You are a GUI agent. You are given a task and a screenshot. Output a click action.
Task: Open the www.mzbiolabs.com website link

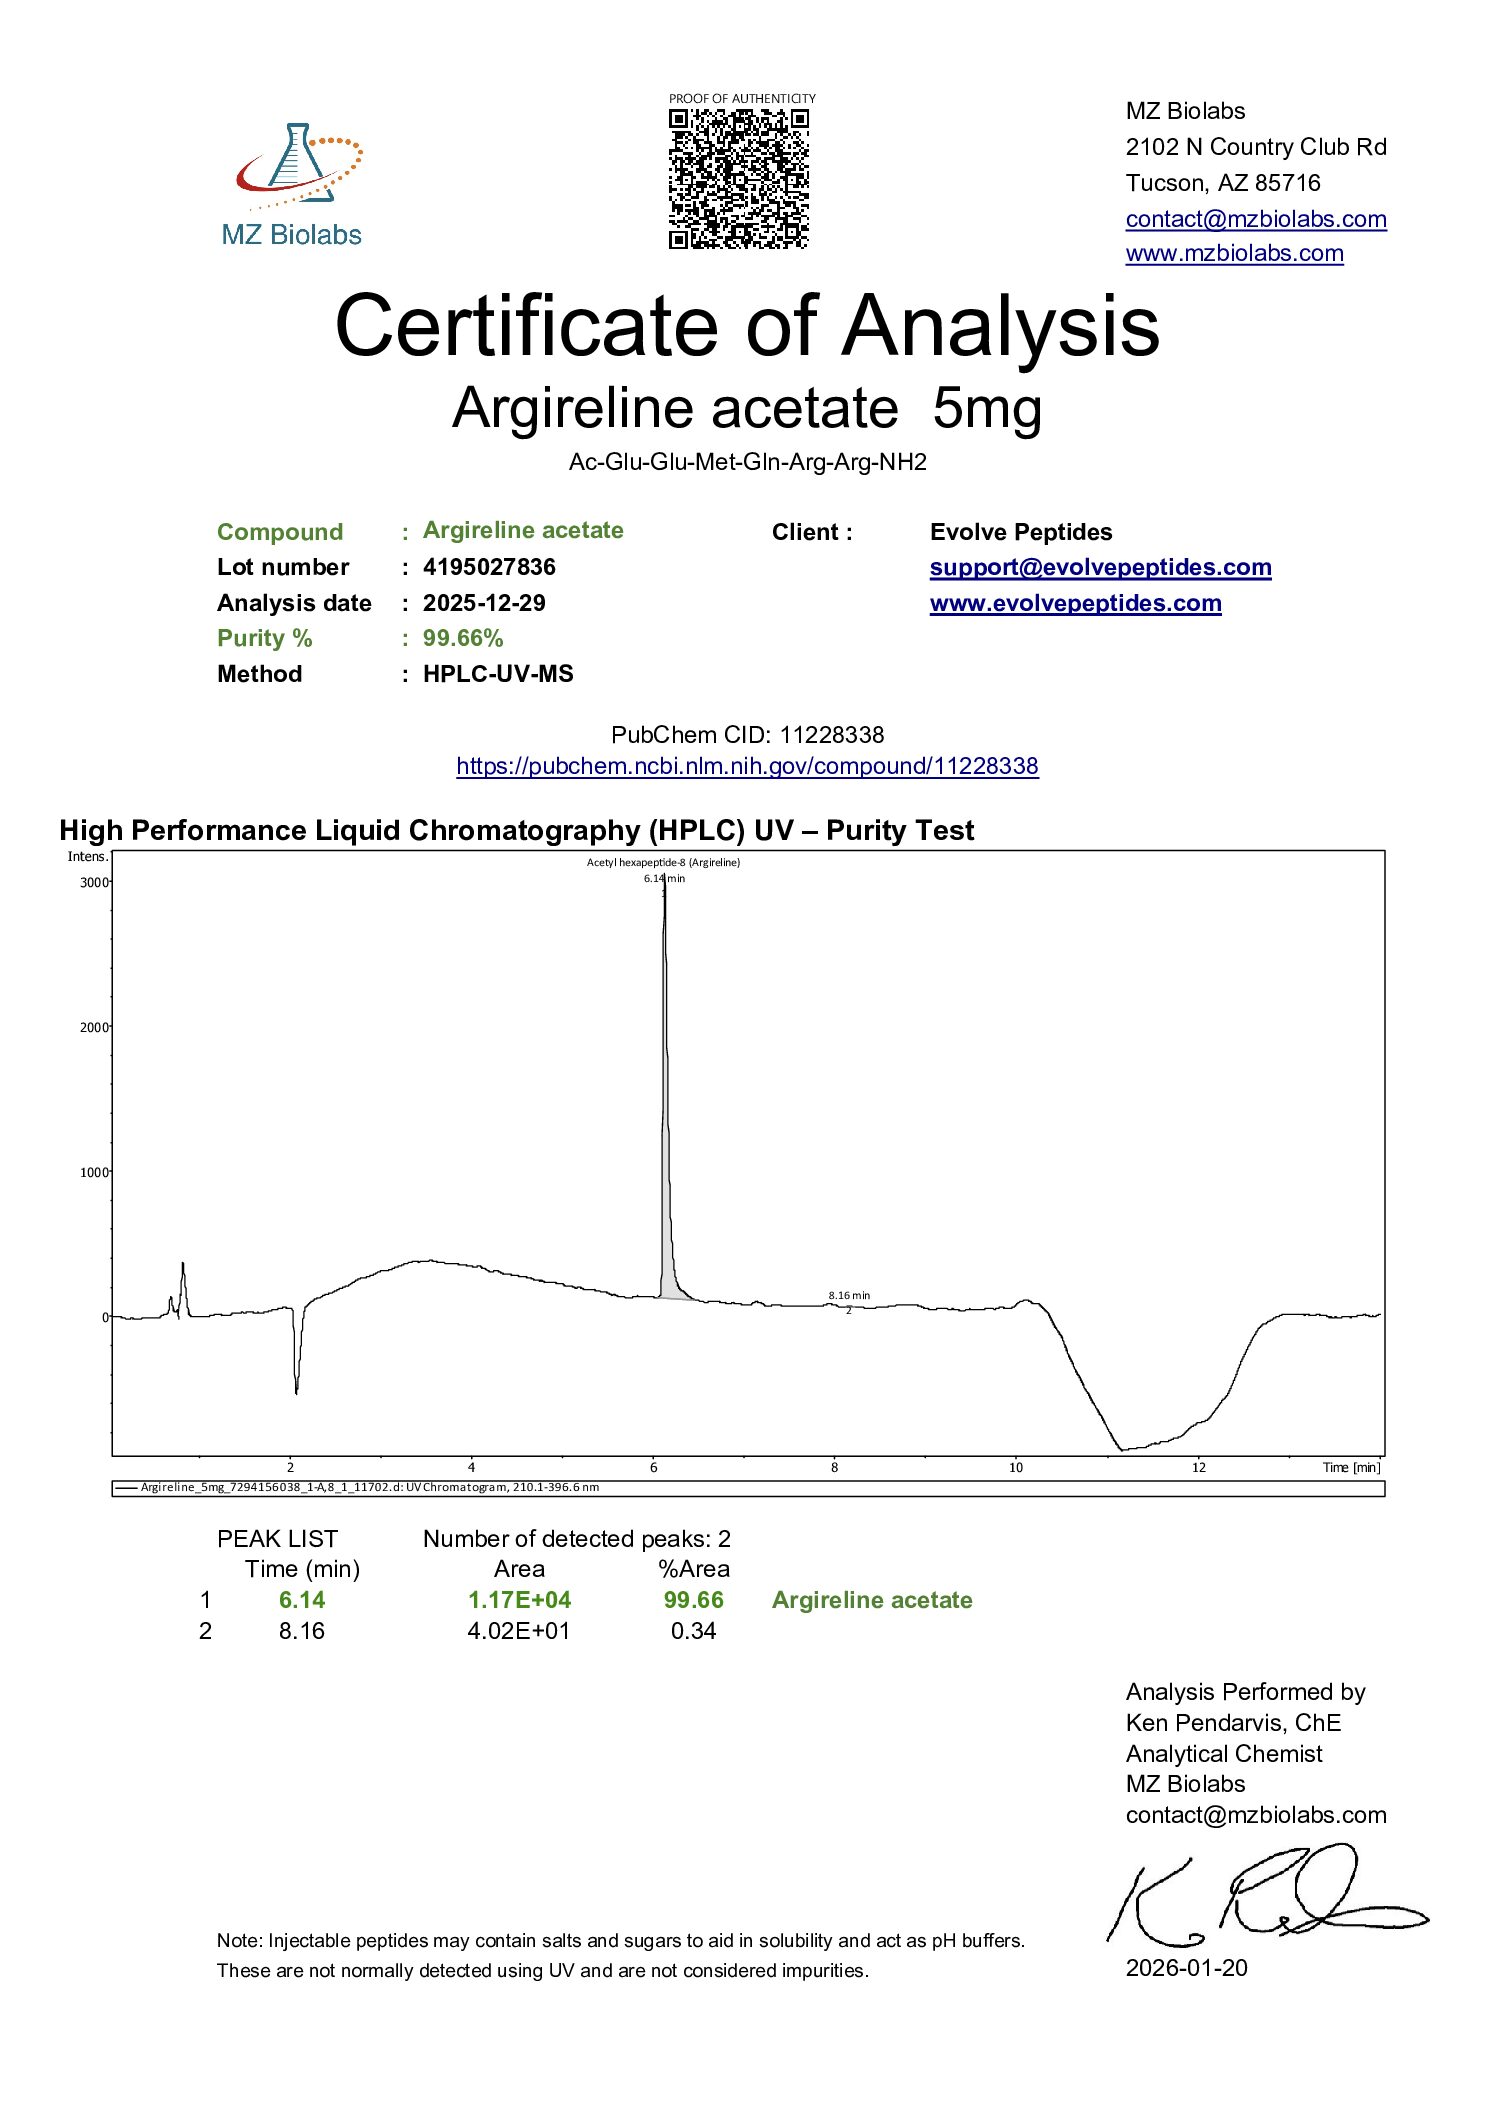click(x=1234, y=254)
